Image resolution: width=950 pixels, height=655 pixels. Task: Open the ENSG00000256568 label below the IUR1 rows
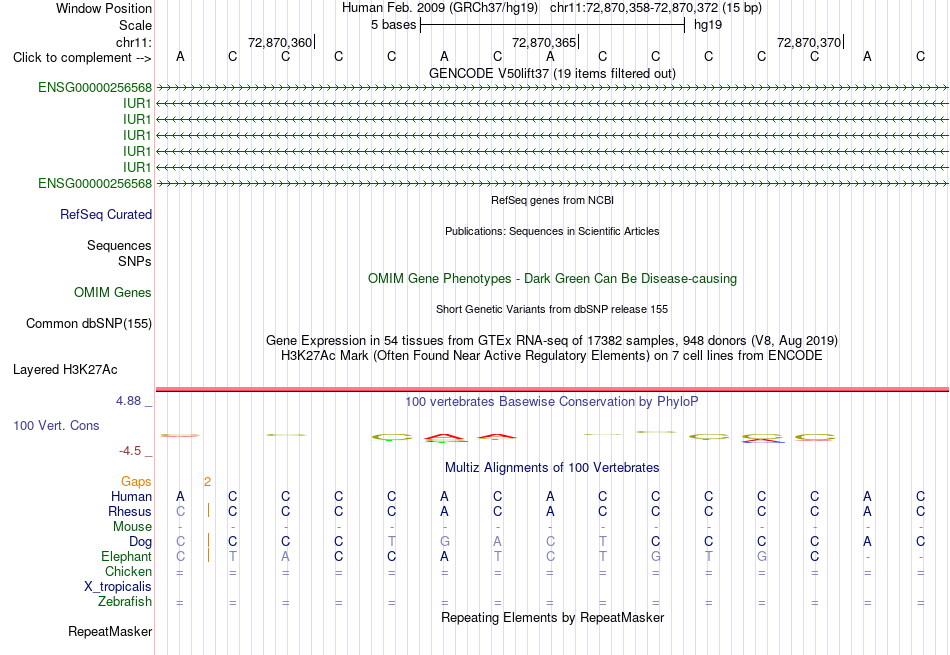[95, 183]
